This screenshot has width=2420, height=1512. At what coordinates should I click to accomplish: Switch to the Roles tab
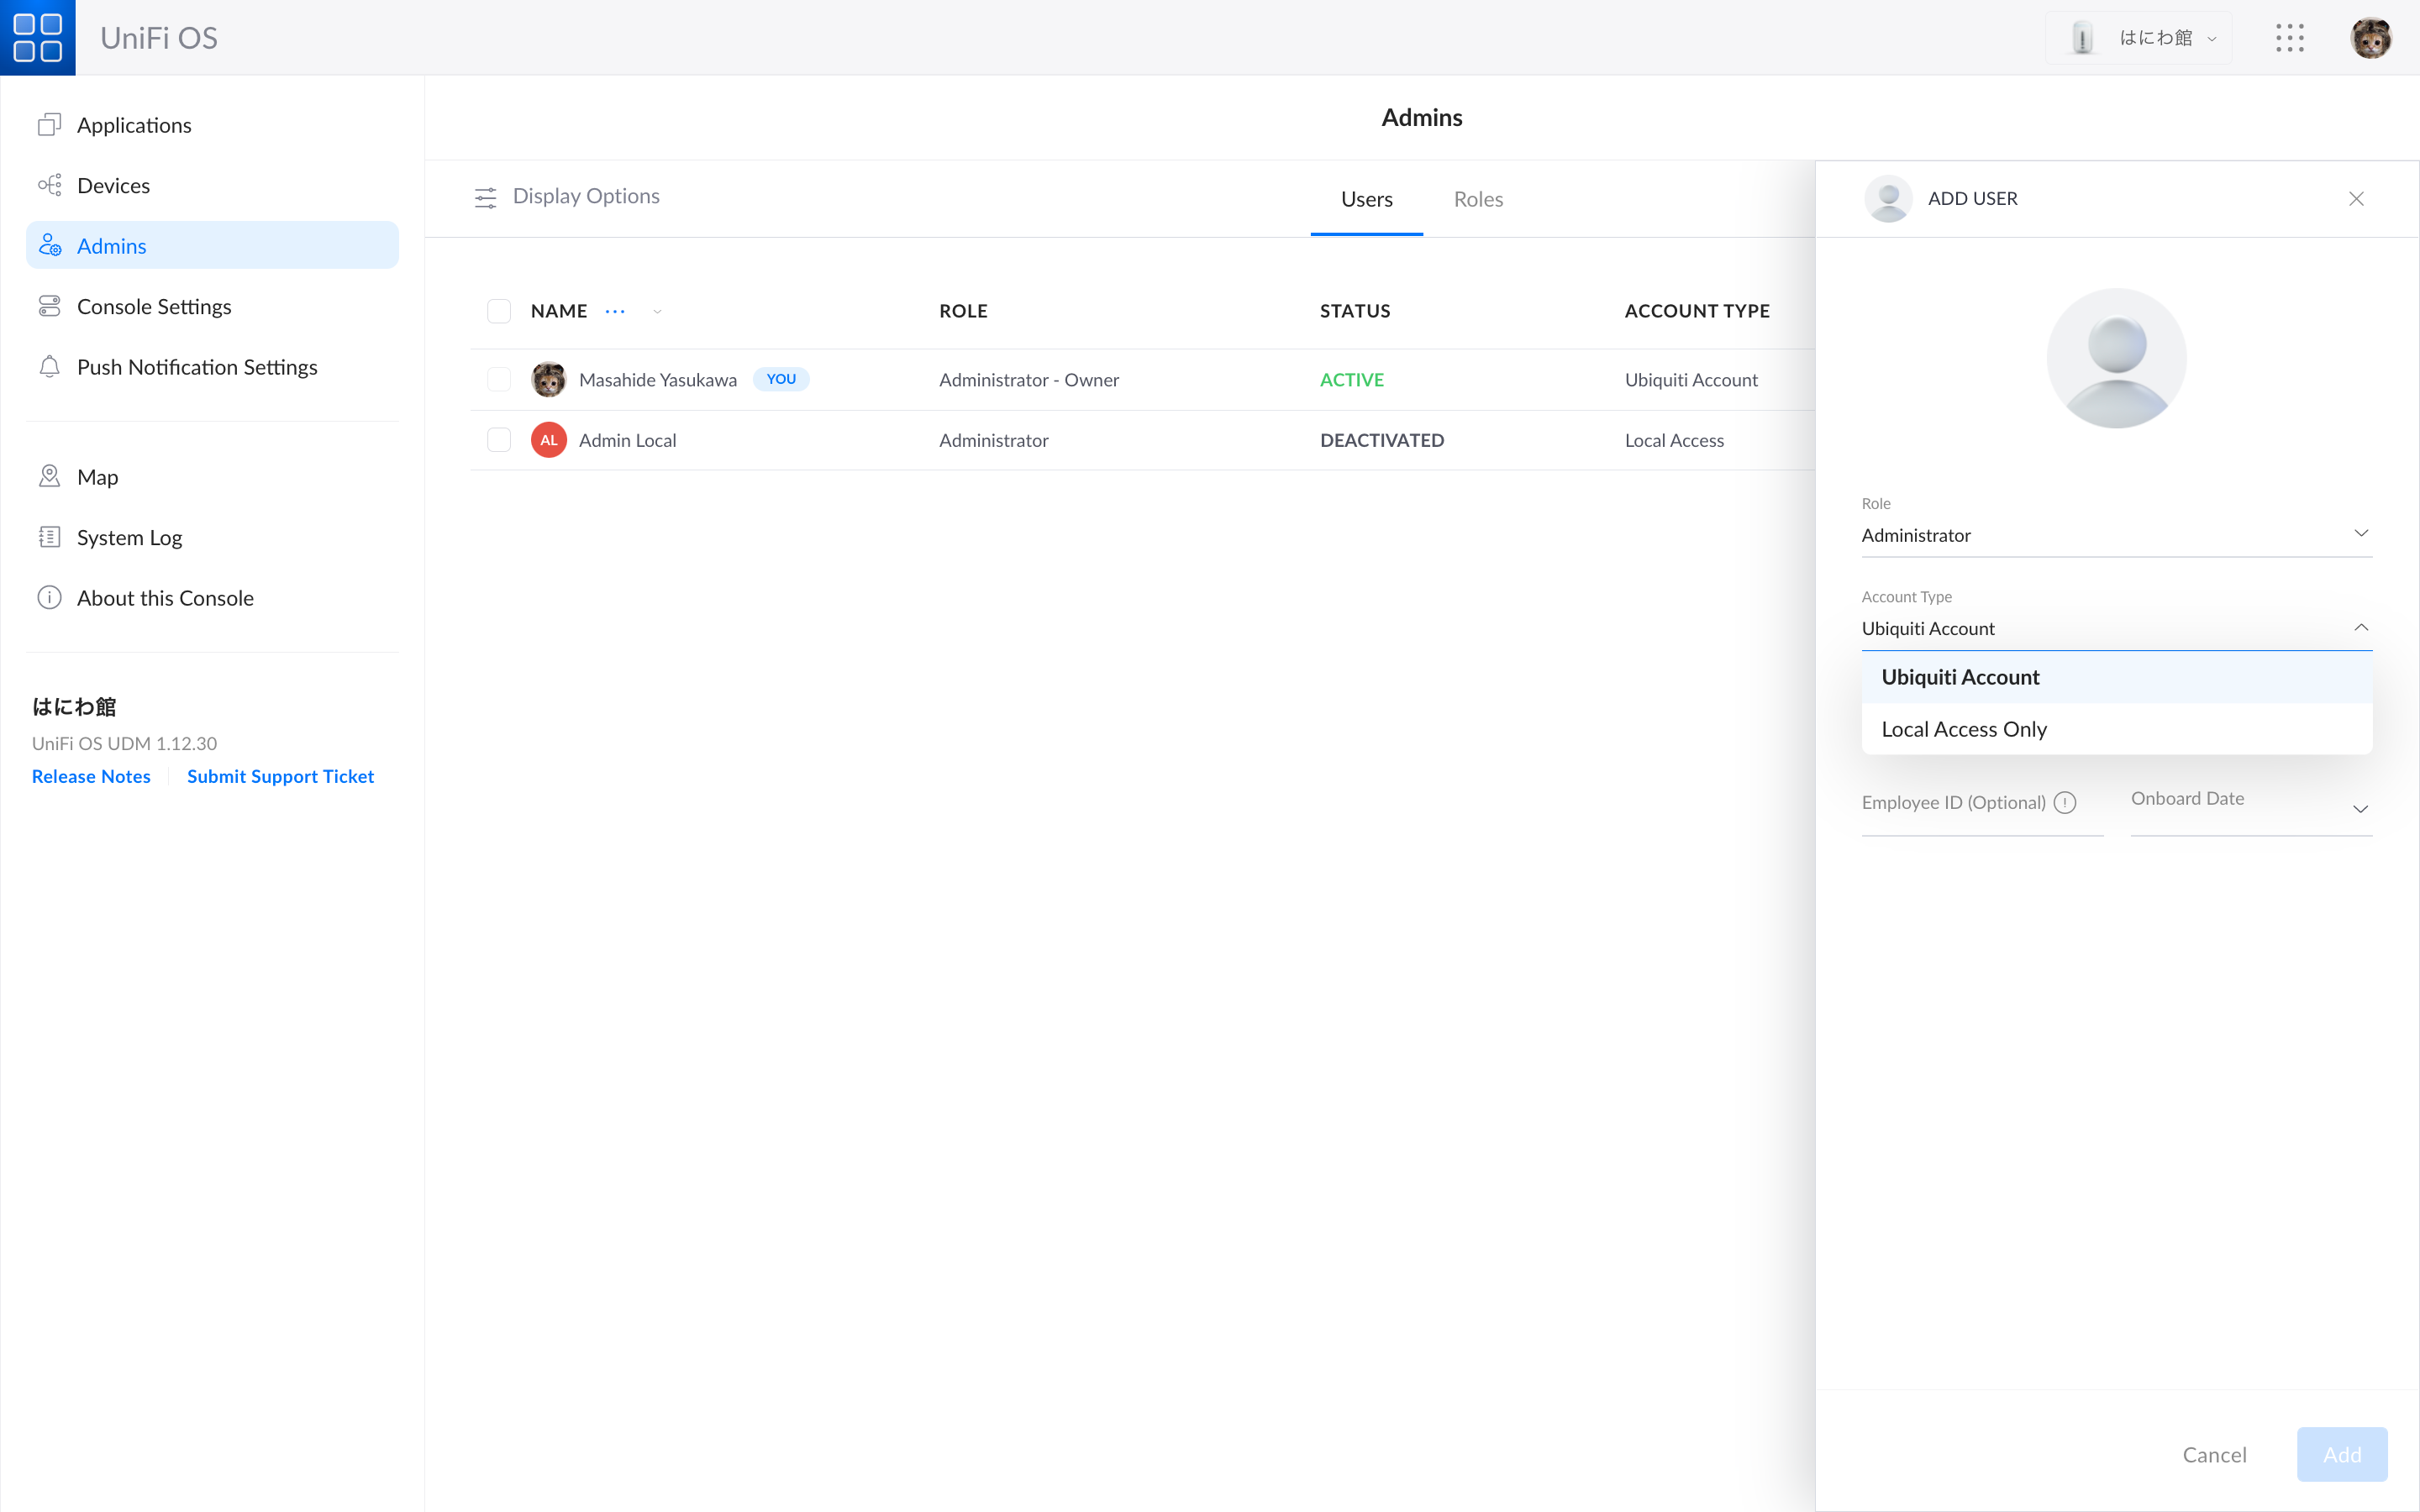tap(1478, 199)
